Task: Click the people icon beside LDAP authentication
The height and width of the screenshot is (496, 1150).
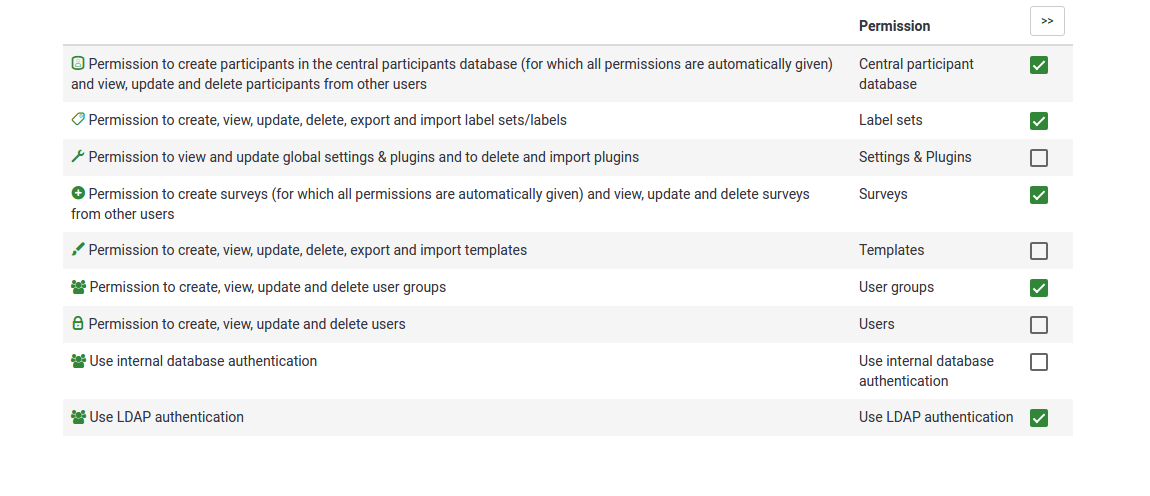Action: [x=78, y=417]
